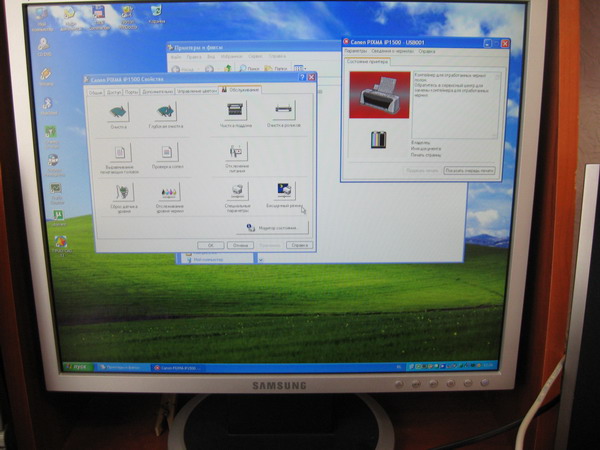The image size is (600, 450).
Task: Switch to the Доступ tab
Action: coord(114,92)
